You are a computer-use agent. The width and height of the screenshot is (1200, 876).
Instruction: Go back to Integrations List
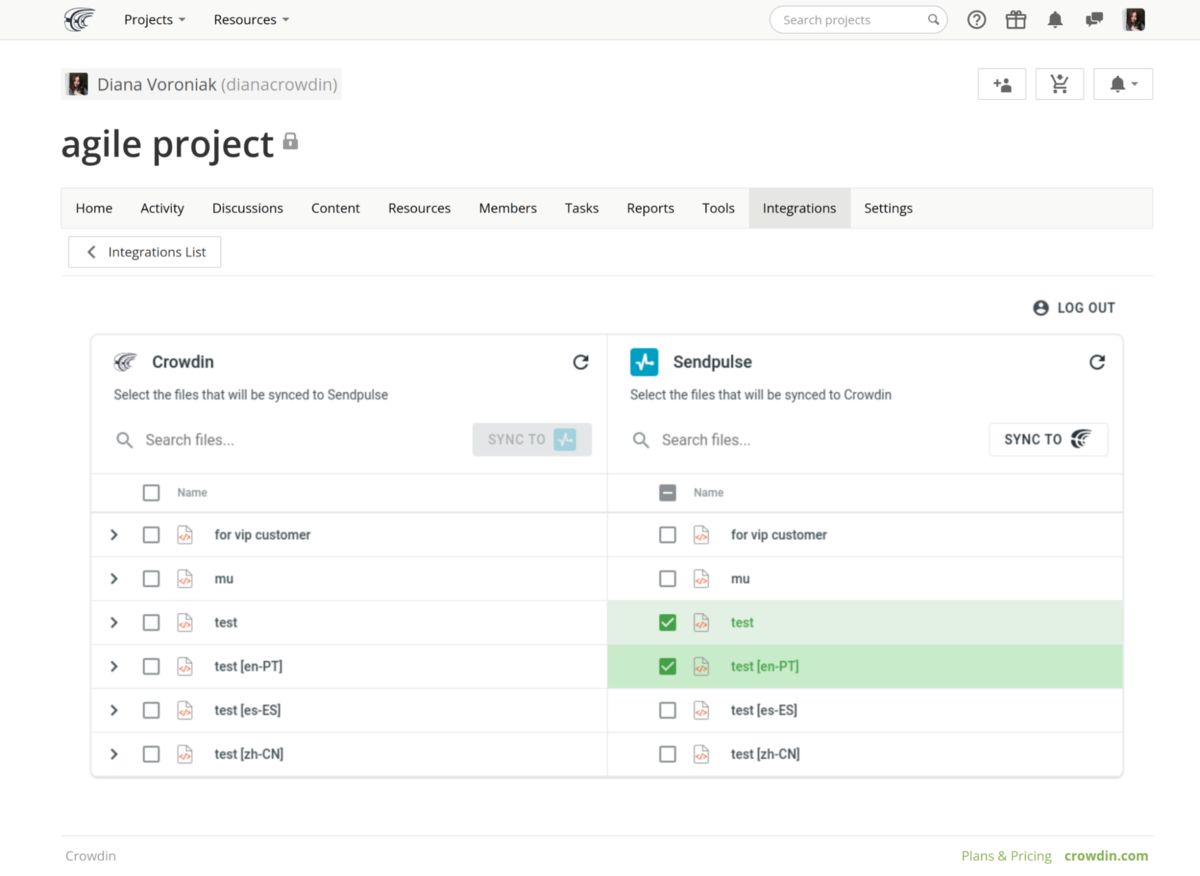pyautogui.click(x=145, y=252)
